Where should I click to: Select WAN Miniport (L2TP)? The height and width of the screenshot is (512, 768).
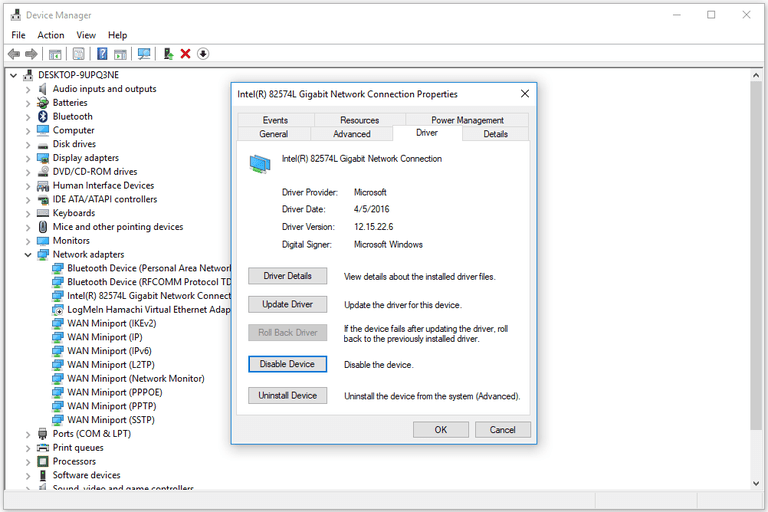[111, 365]
